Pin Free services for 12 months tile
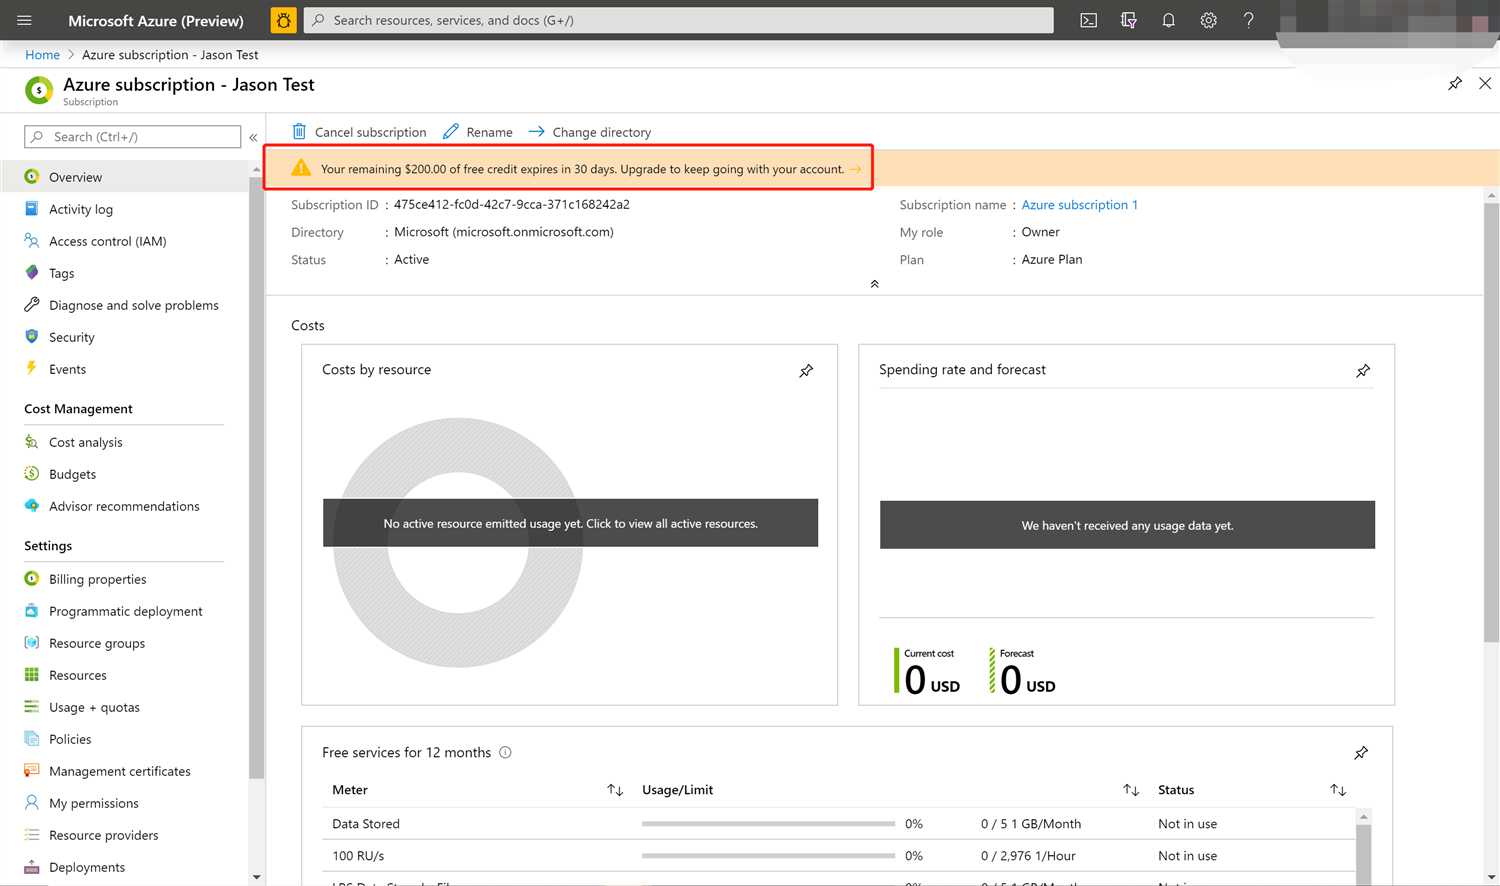 pyautogui.click(x=1361, y=753)
